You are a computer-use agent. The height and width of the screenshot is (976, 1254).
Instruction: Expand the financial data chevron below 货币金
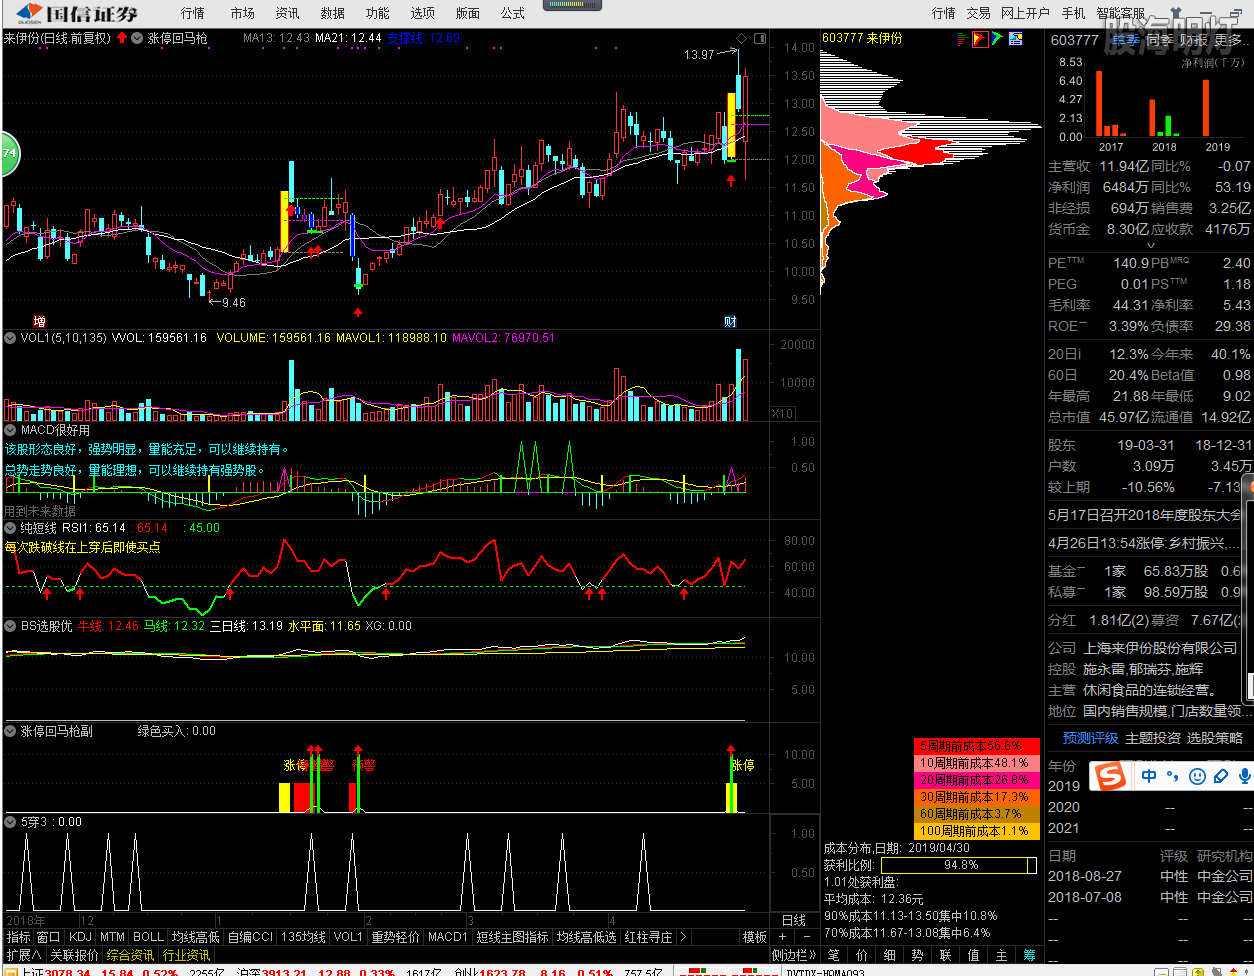1150,246
